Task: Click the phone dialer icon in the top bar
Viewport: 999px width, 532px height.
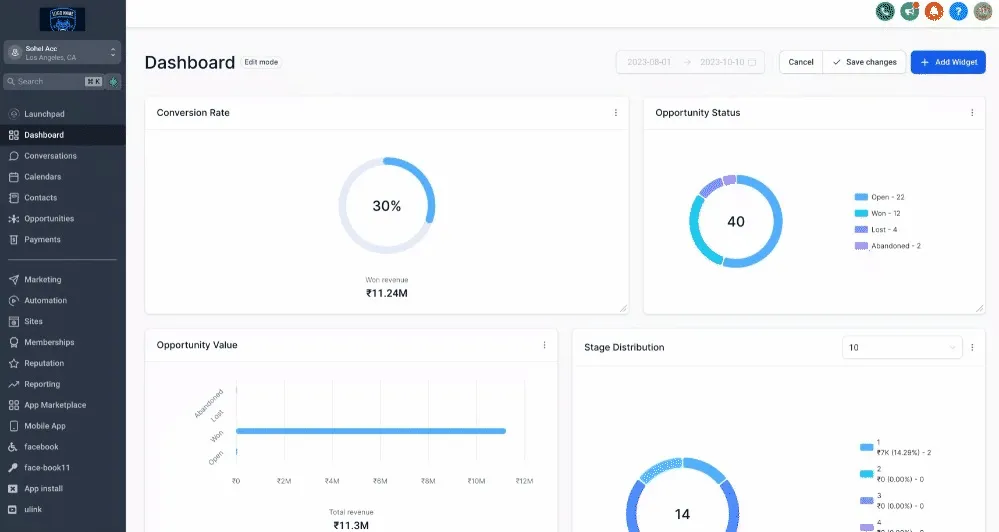Action: point(885,11)
